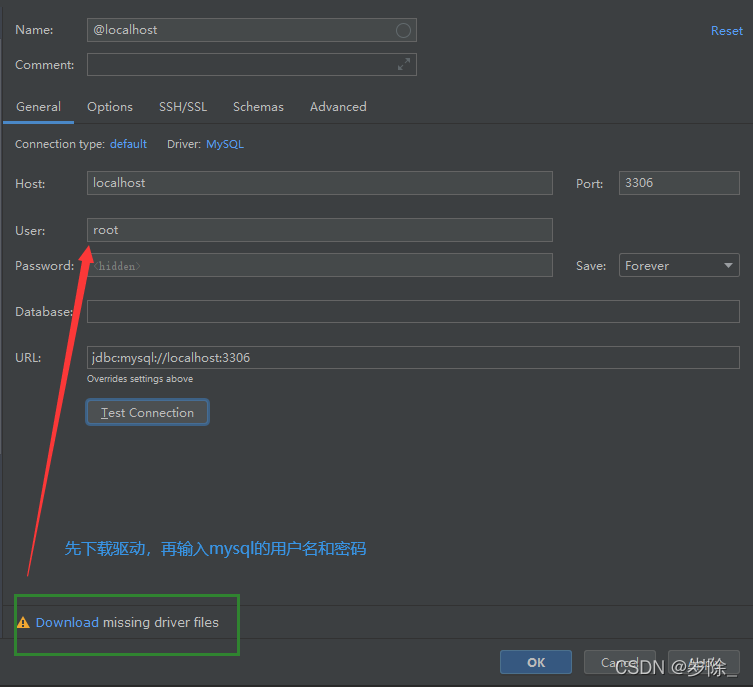The width and height of the screenshot is (753, 687).
Task: Focus the Comment input field
Action: point(252,64)
